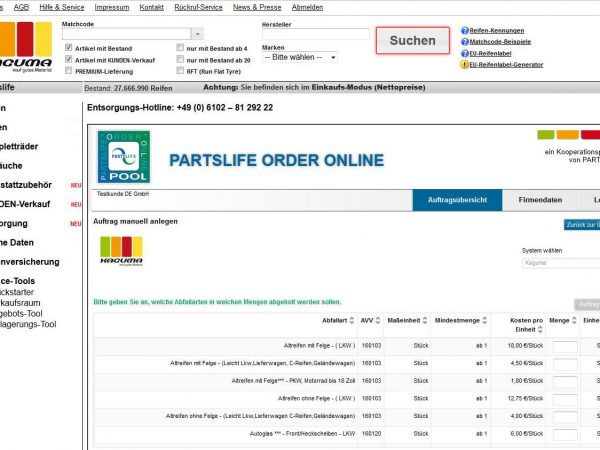
Task: Click the Kaguma logo in page header
Action: [25, 47]
